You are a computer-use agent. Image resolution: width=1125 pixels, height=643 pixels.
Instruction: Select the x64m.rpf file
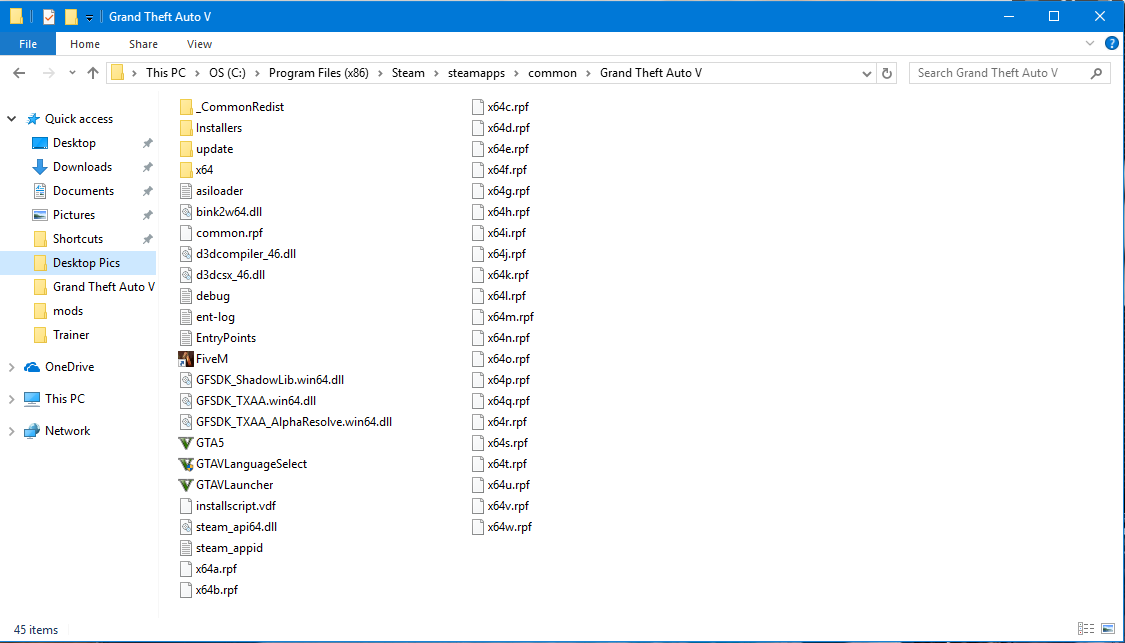coord(511,317)
